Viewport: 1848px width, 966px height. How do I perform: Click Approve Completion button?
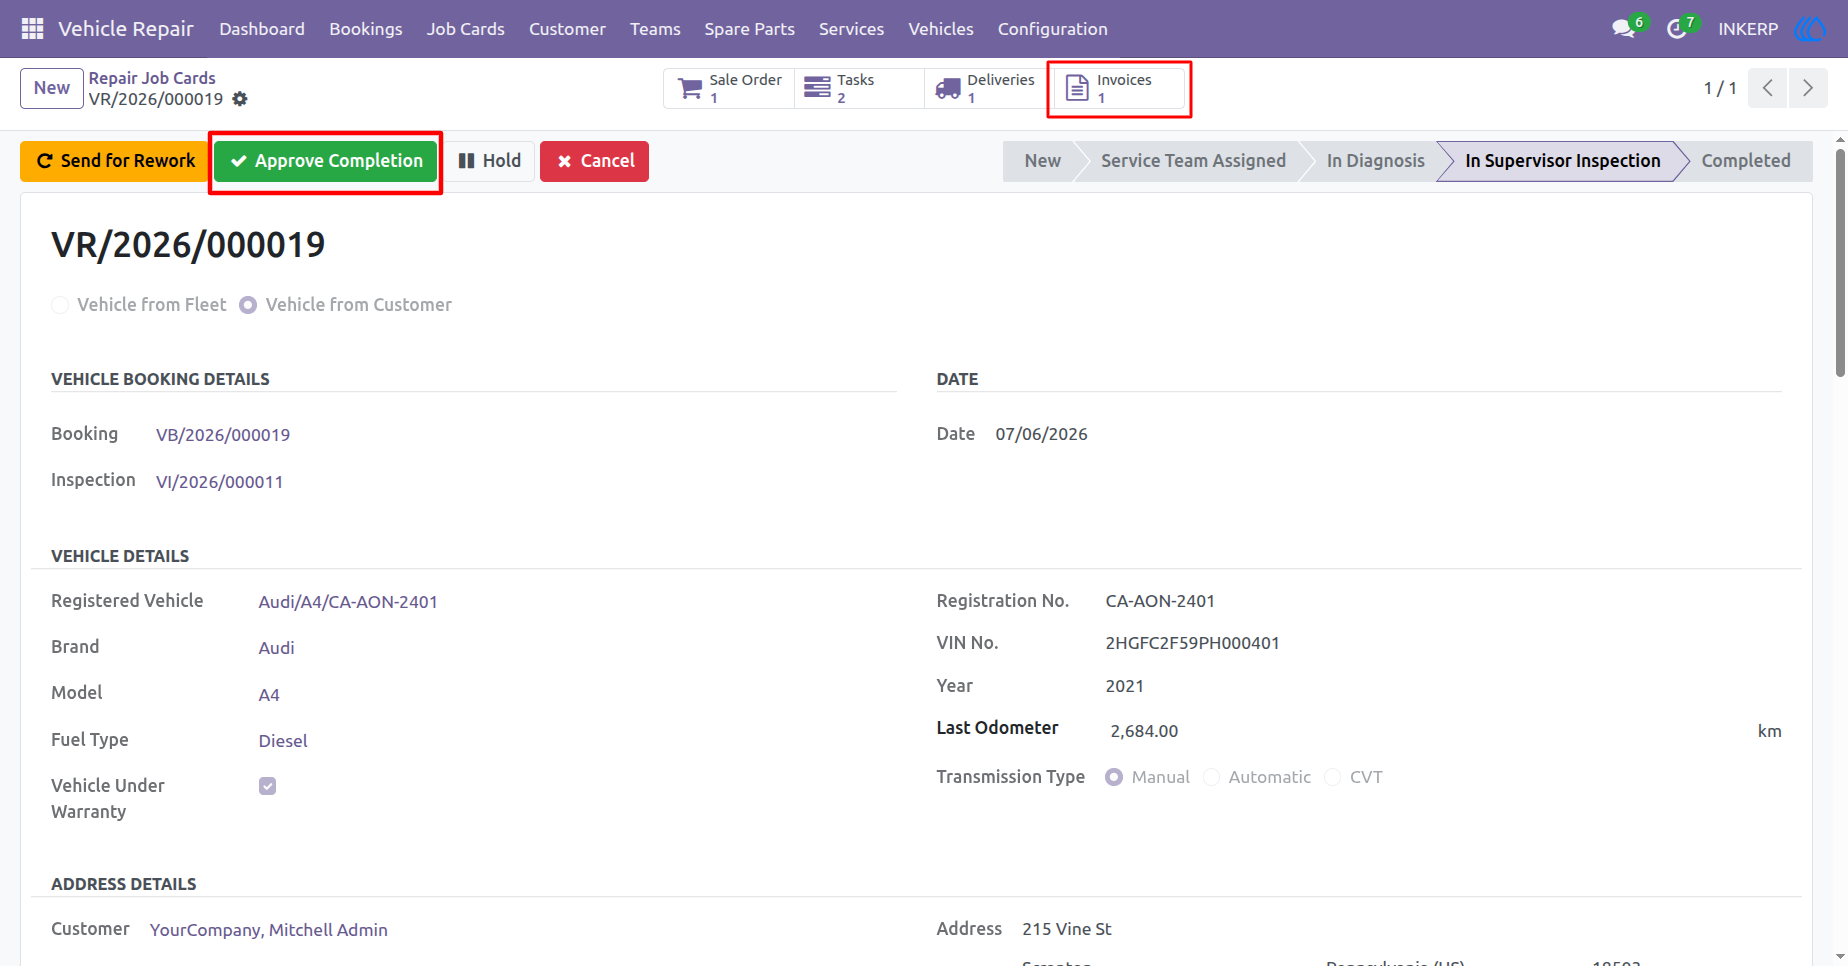326,161
